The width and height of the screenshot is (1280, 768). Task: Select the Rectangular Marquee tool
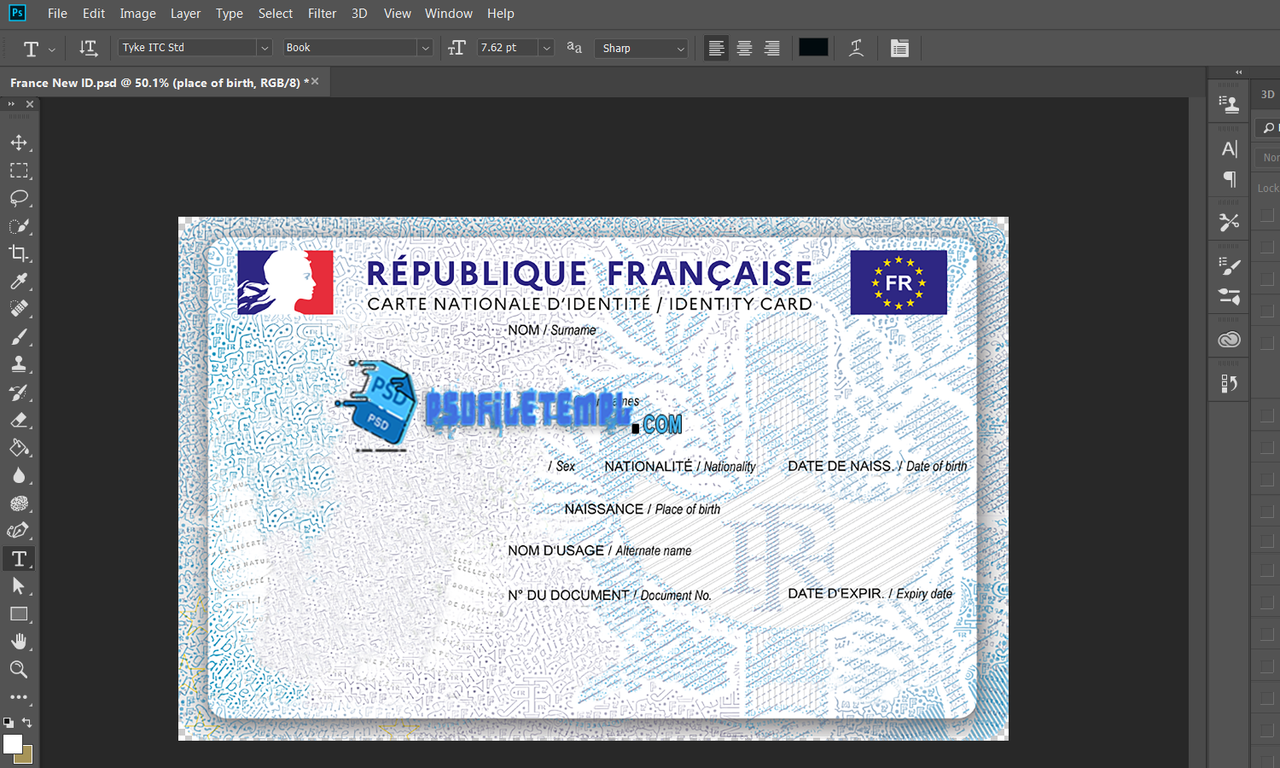(19, 171)
